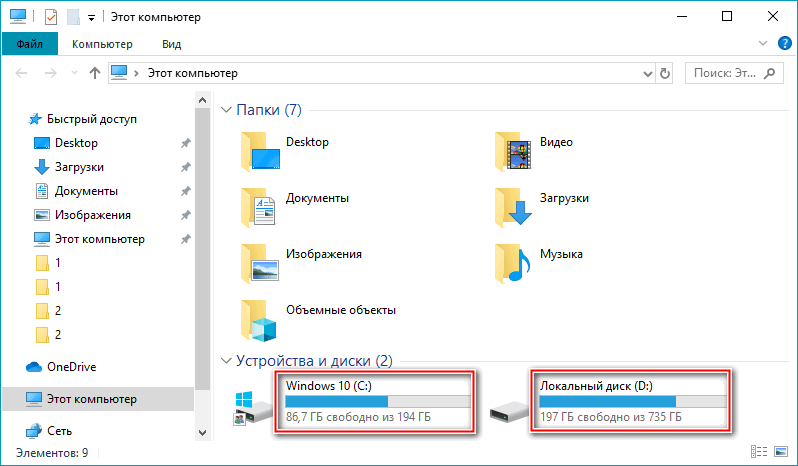
Task: Select Изображения in the sidebar
Action: coord(93,215)
